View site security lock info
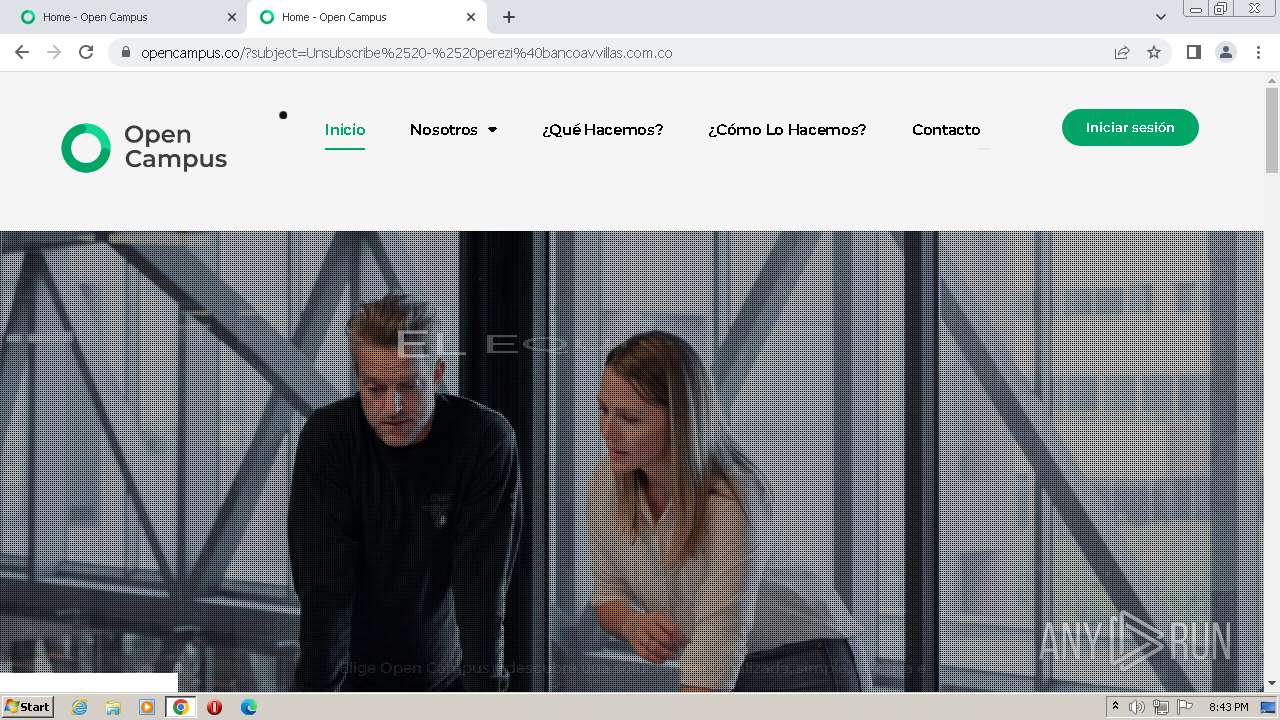1280x720 pixels. pos(126,52)
